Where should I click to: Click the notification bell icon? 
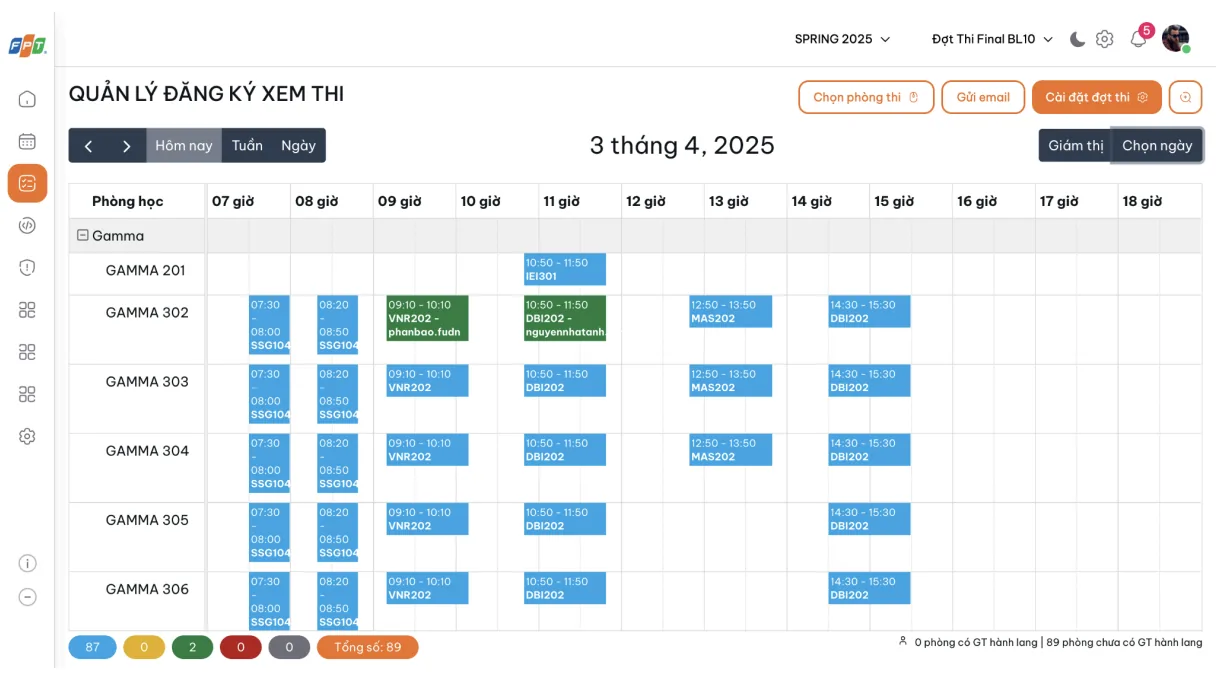tap(1138, 39)
